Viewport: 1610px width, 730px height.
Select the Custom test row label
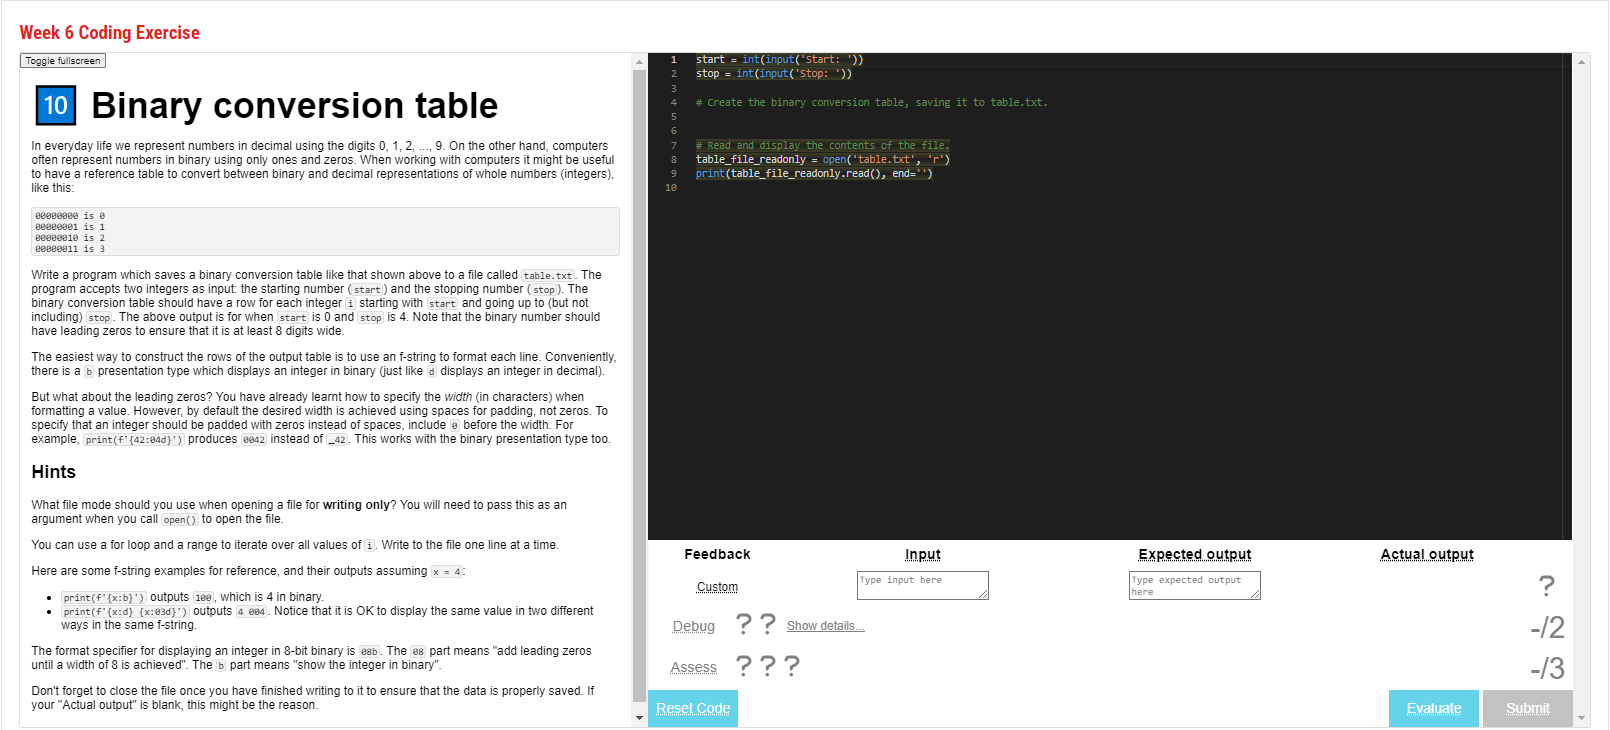717,587
